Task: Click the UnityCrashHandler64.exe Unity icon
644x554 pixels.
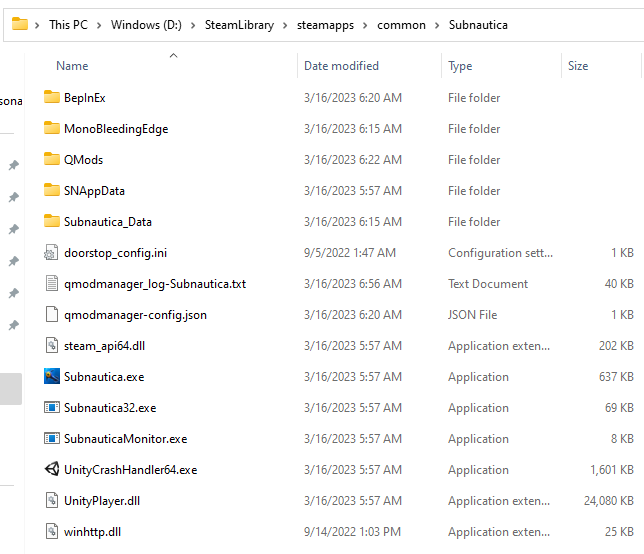Action: coord(52,469)
